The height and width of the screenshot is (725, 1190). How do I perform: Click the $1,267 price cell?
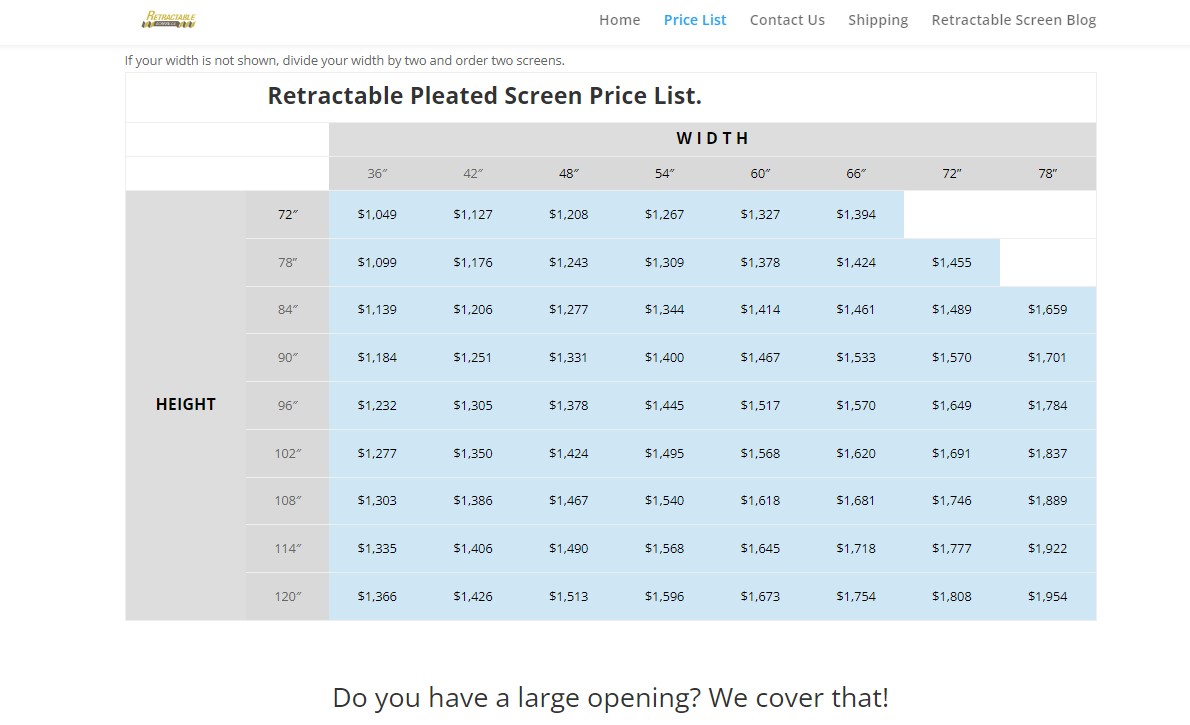pyautogui.click(x=664, y=215)
